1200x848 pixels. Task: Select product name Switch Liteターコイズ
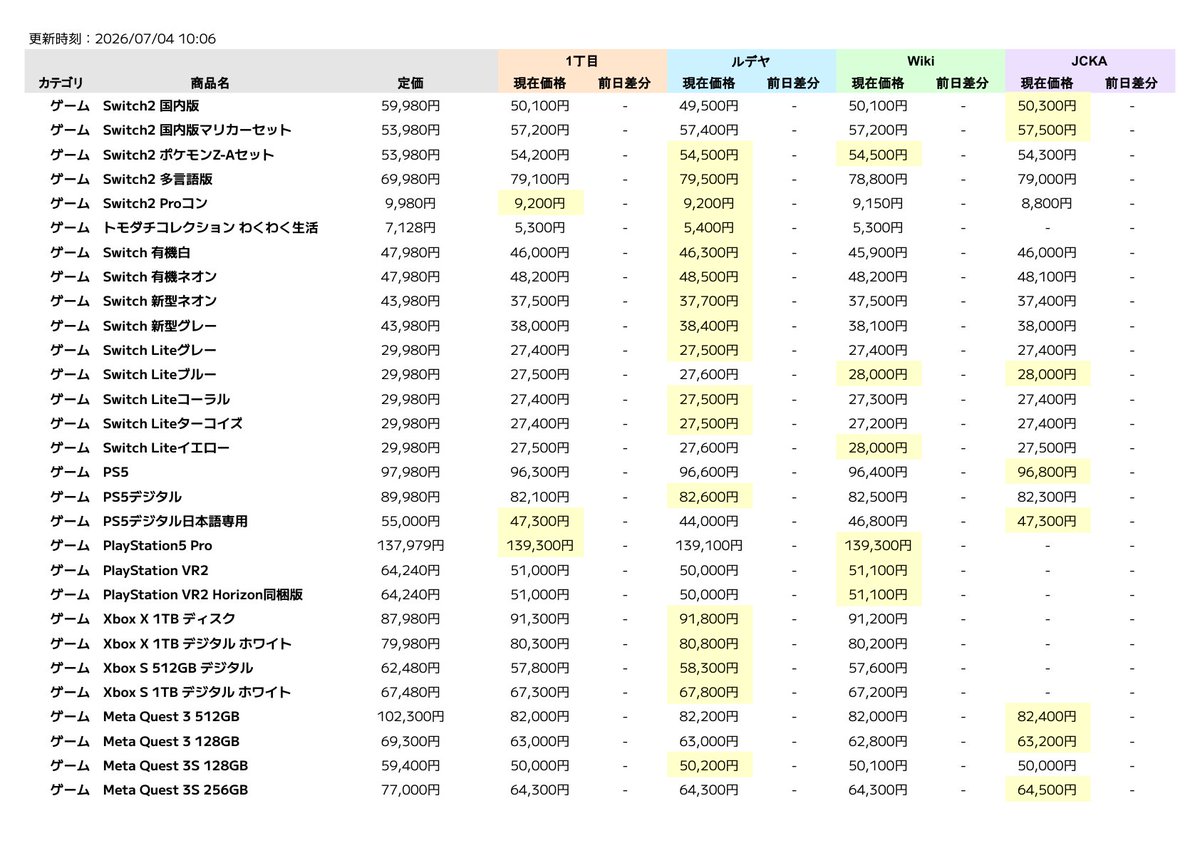173,423
